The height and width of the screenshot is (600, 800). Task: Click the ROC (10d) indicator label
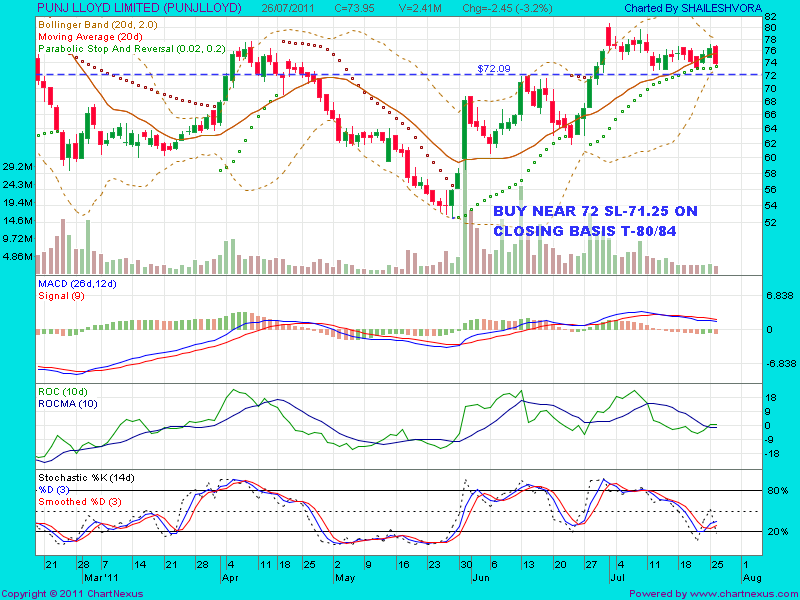point(63,392)
